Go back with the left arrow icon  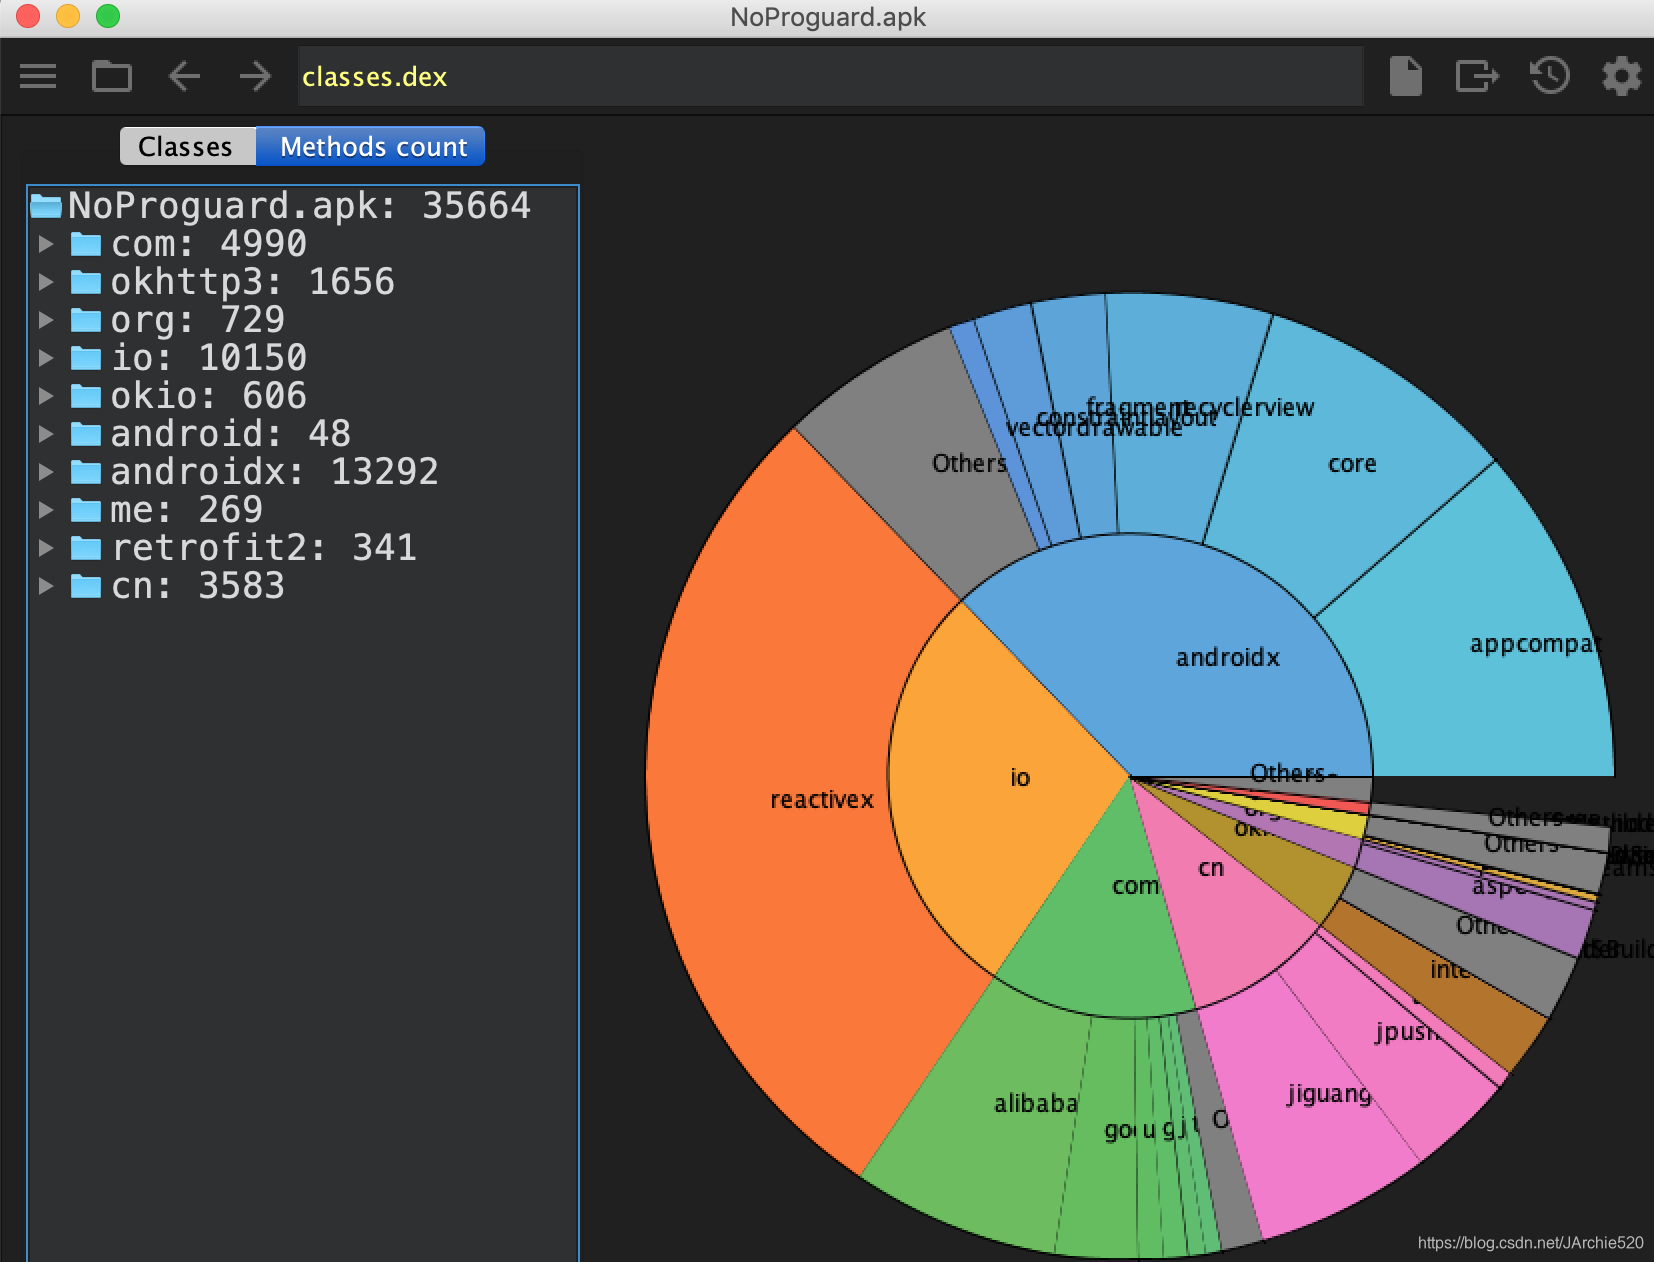tap(184, 76)
